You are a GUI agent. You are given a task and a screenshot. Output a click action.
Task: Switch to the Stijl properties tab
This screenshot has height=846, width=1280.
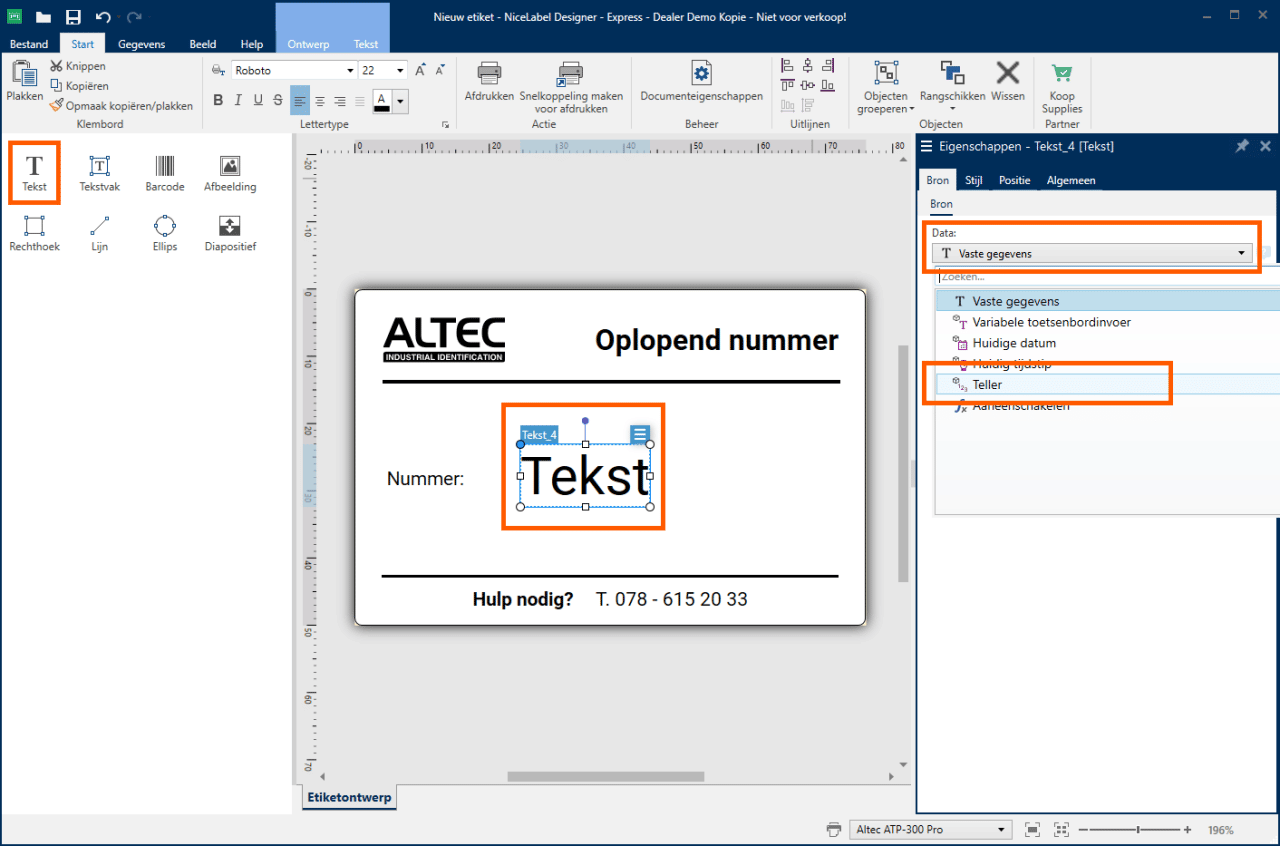[x=973, y=180]
